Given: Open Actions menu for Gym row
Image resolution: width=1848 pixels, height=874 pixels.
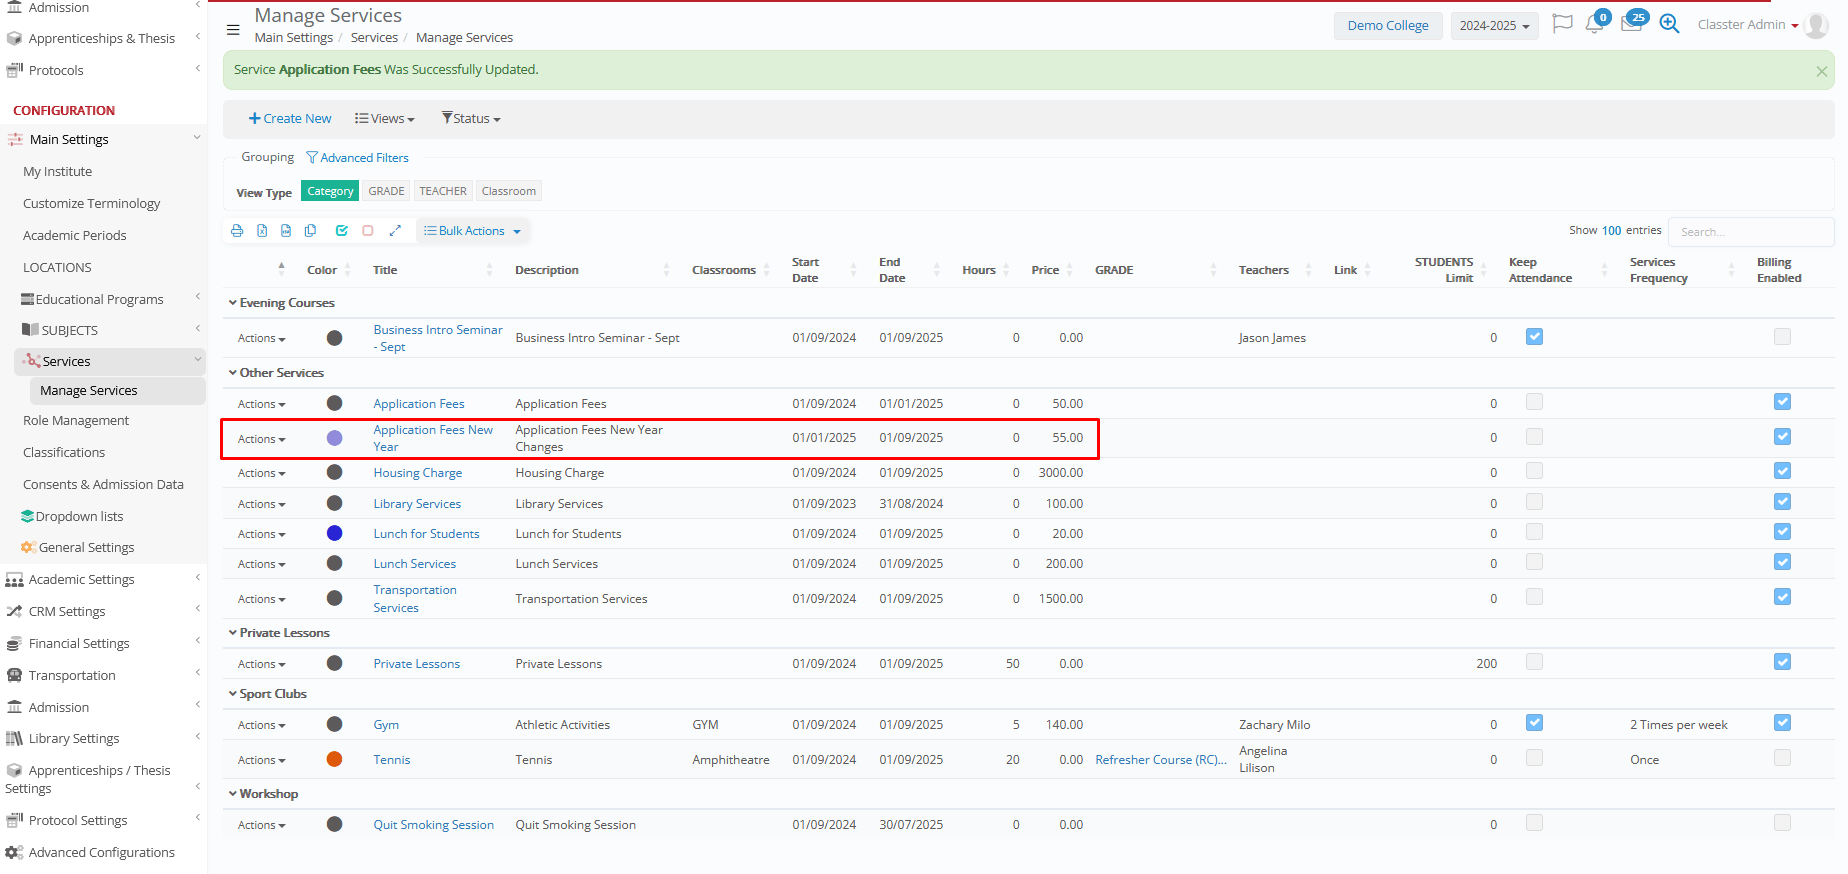Looking at the screenshot, I should pos(261,725).
